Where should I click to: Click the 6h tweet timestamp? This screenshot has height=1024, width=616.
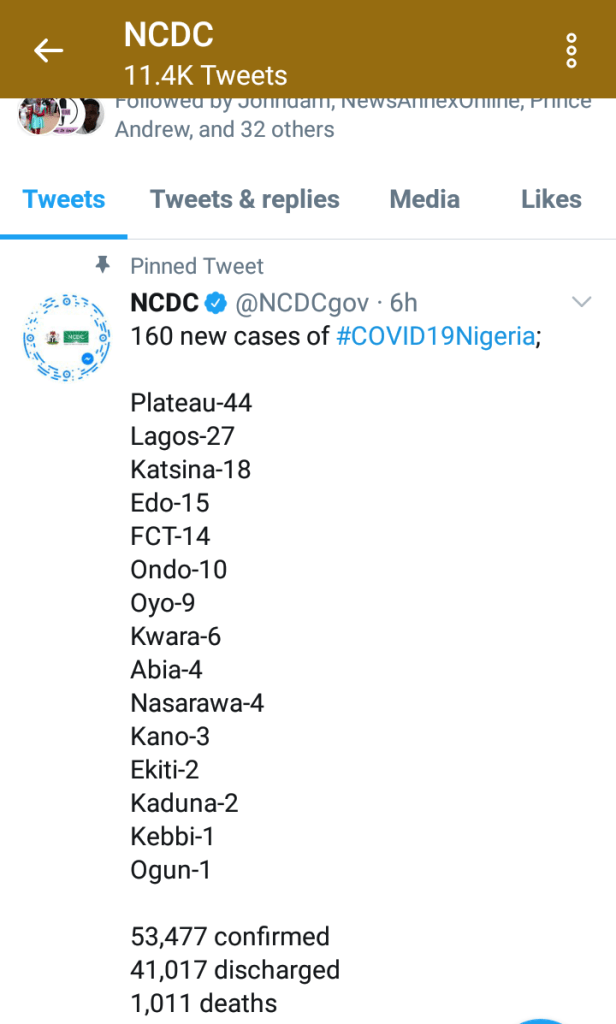tap(403, 303)
